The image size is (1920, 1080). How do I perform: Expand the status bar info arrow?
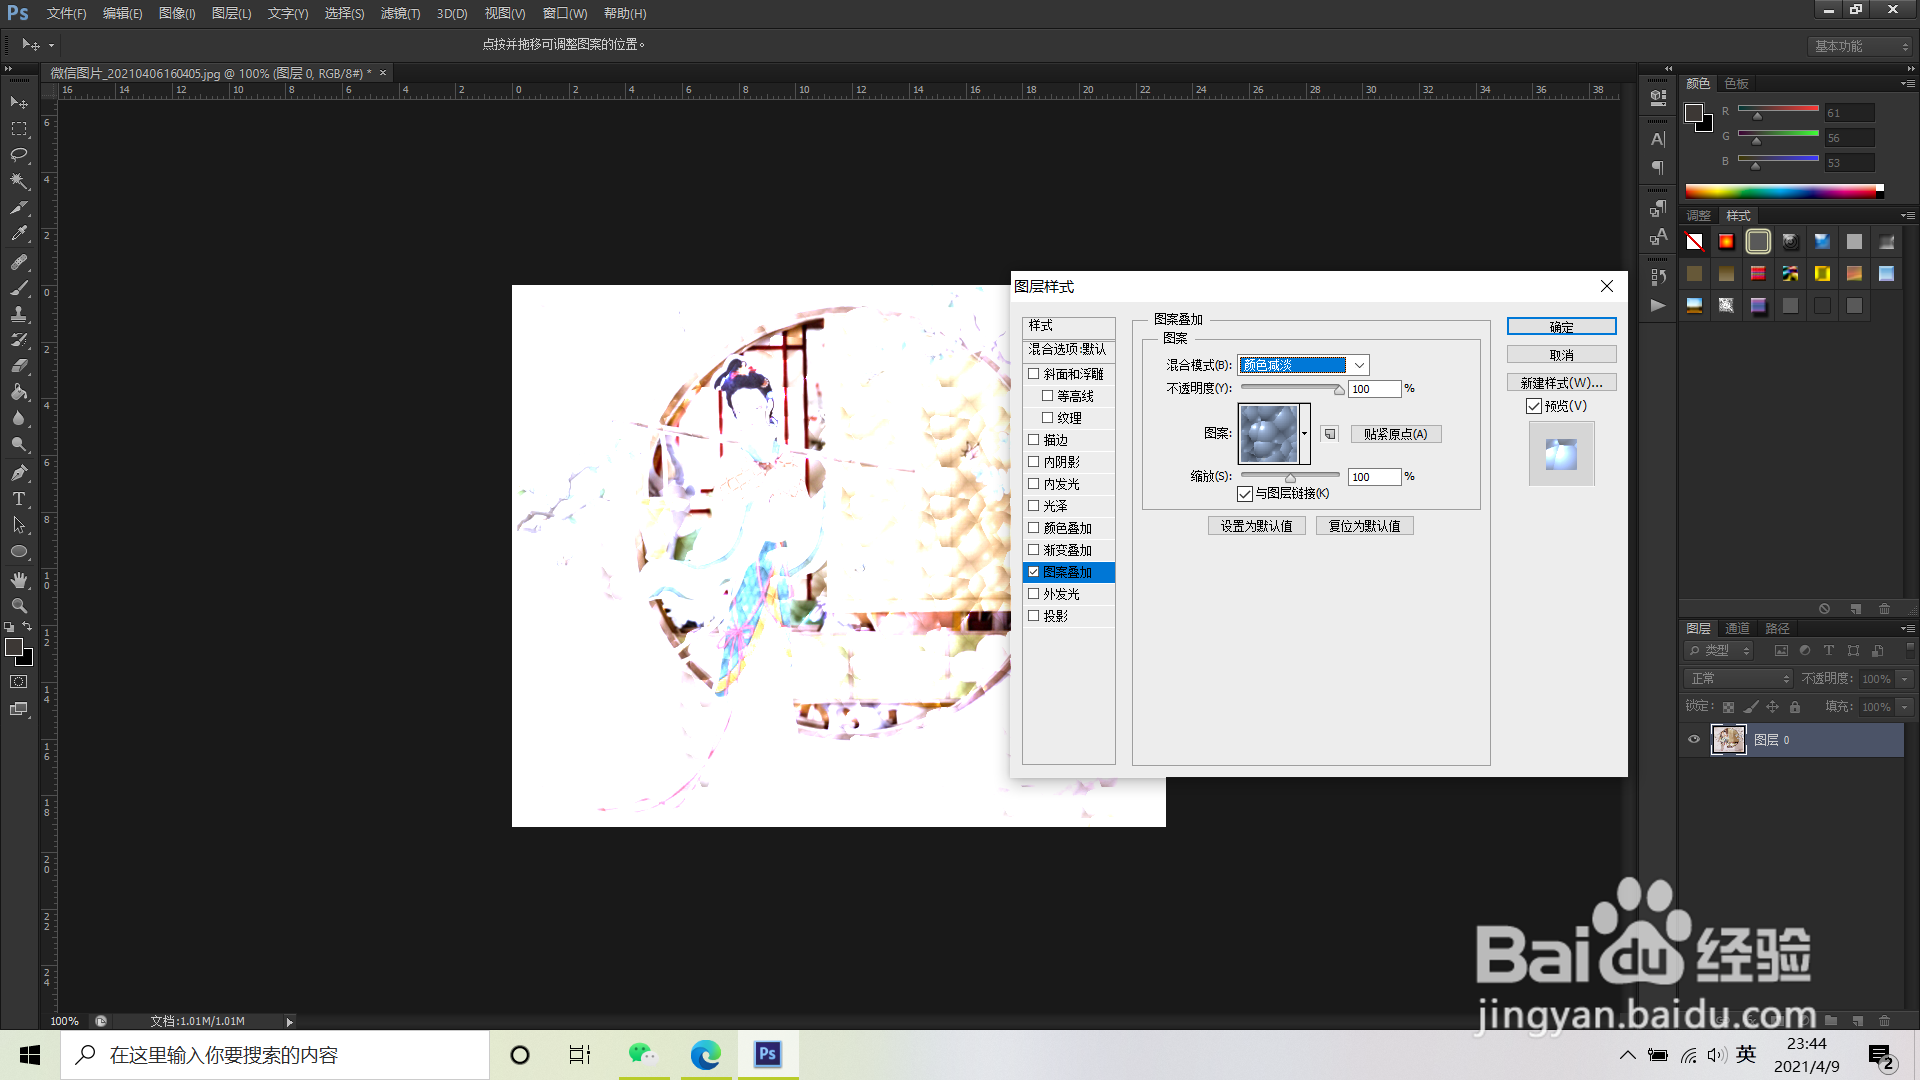tap(290, 1022)
